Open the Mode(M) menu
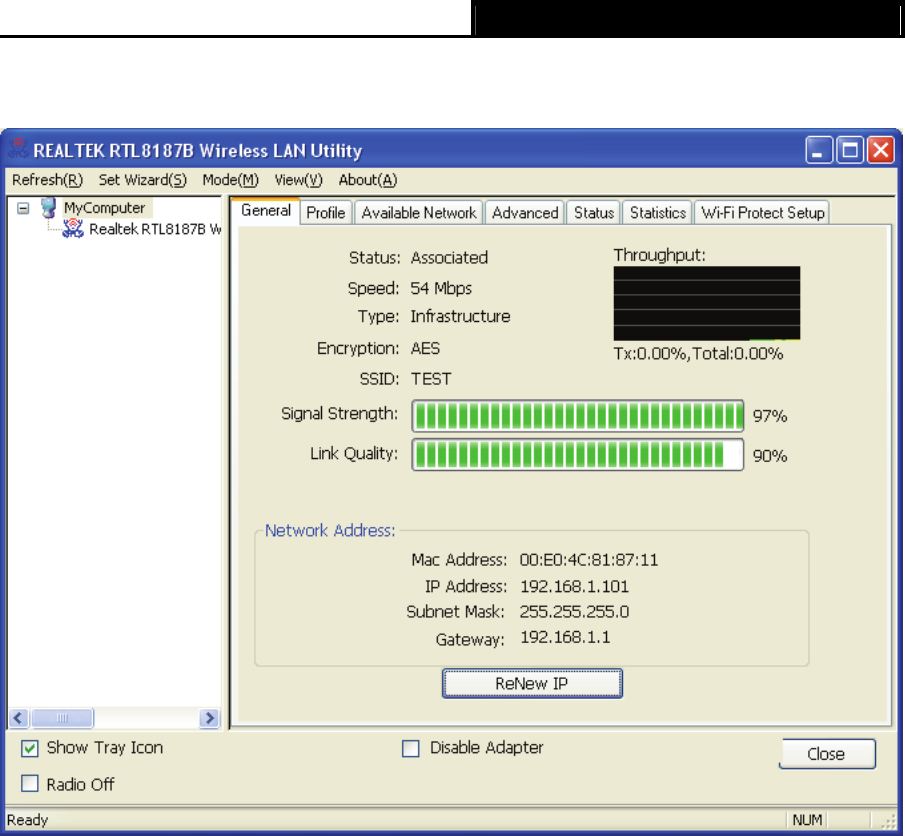Viewport: 905px width, 836px height. [230, 180]
